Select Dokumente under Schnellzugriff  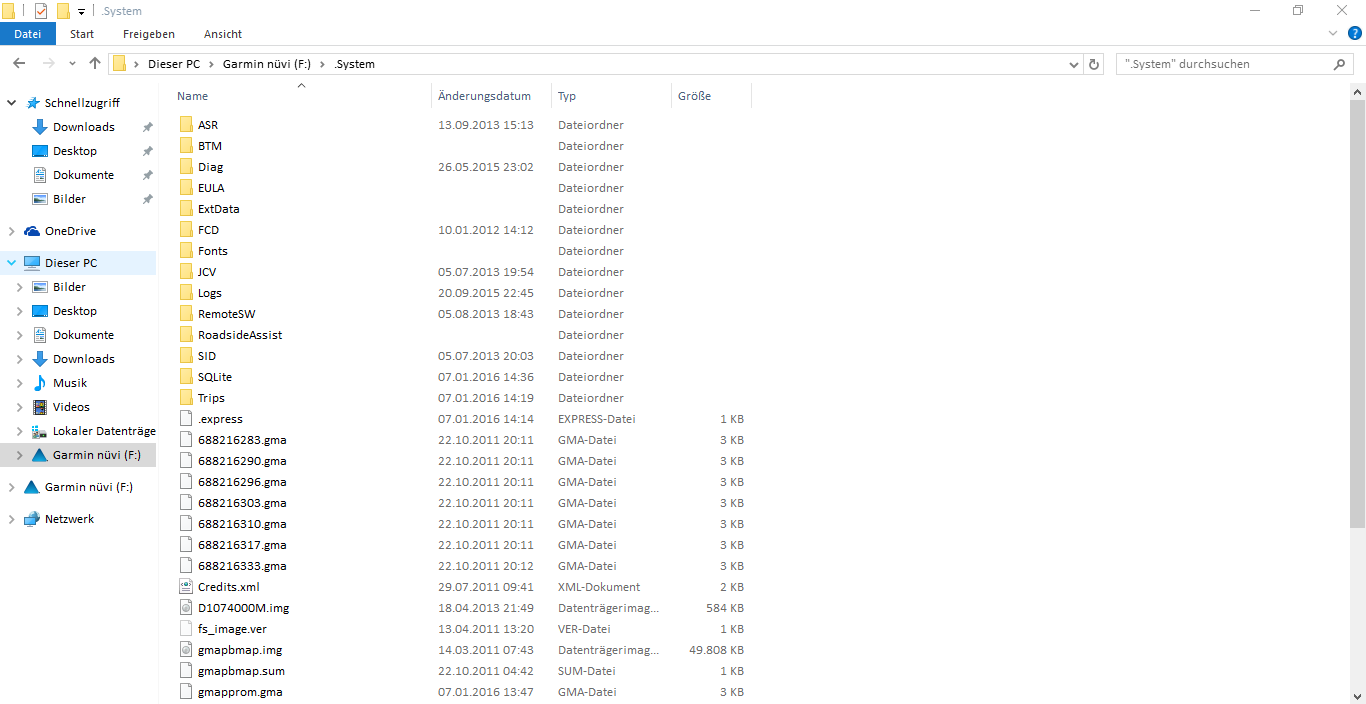coord(83,175)
